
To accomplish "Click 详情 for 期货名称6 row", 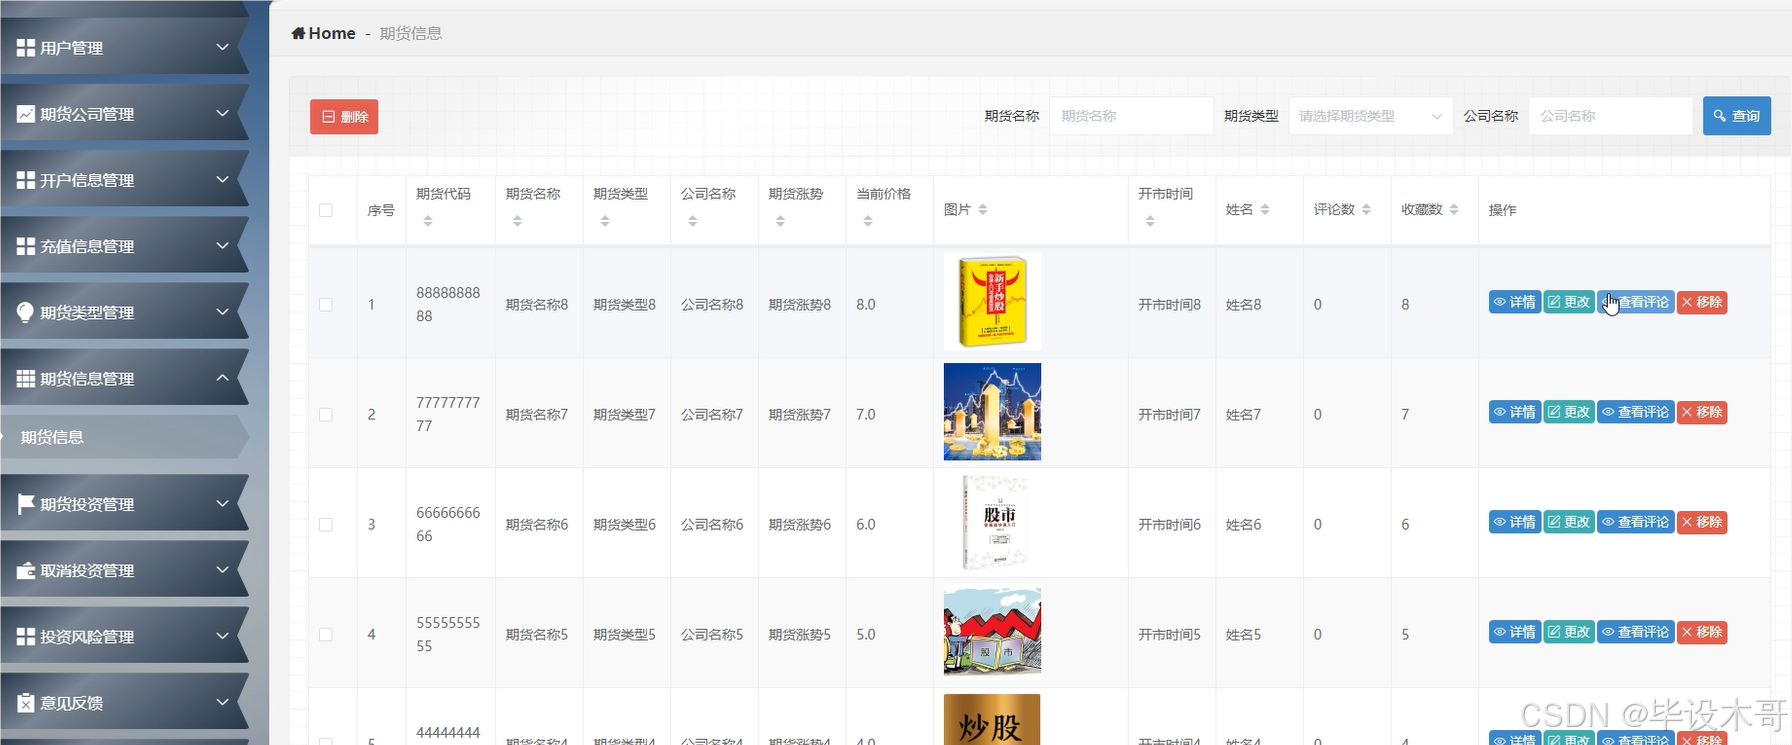I will pyautogui.click(x=1514, y=522).
